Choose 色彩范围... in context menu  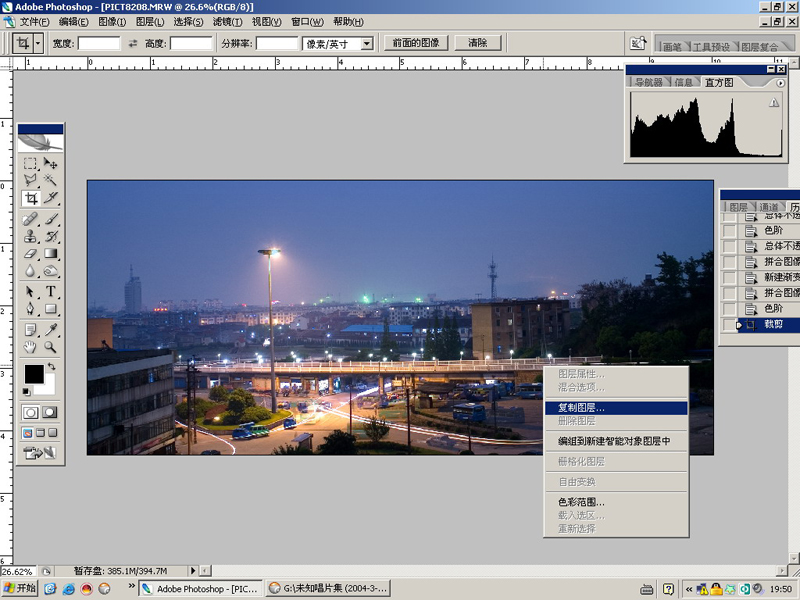pyautogui.click(x=616, y=502)
